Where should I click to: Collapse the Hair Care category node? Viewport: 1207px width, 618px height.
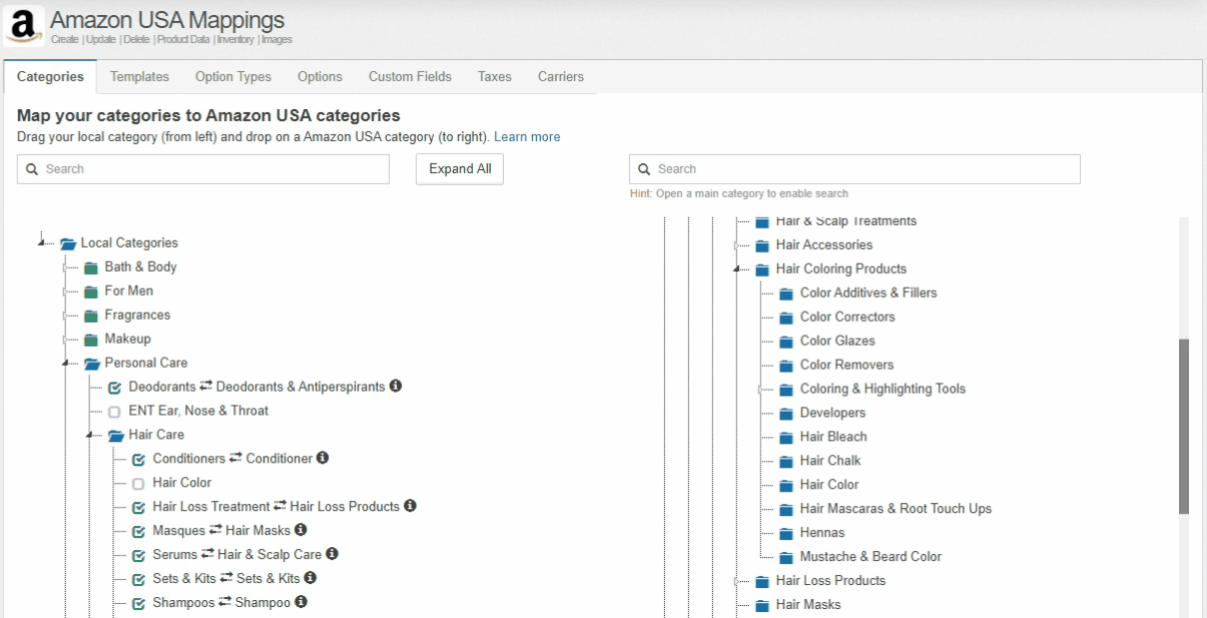(x=89, y=434)
